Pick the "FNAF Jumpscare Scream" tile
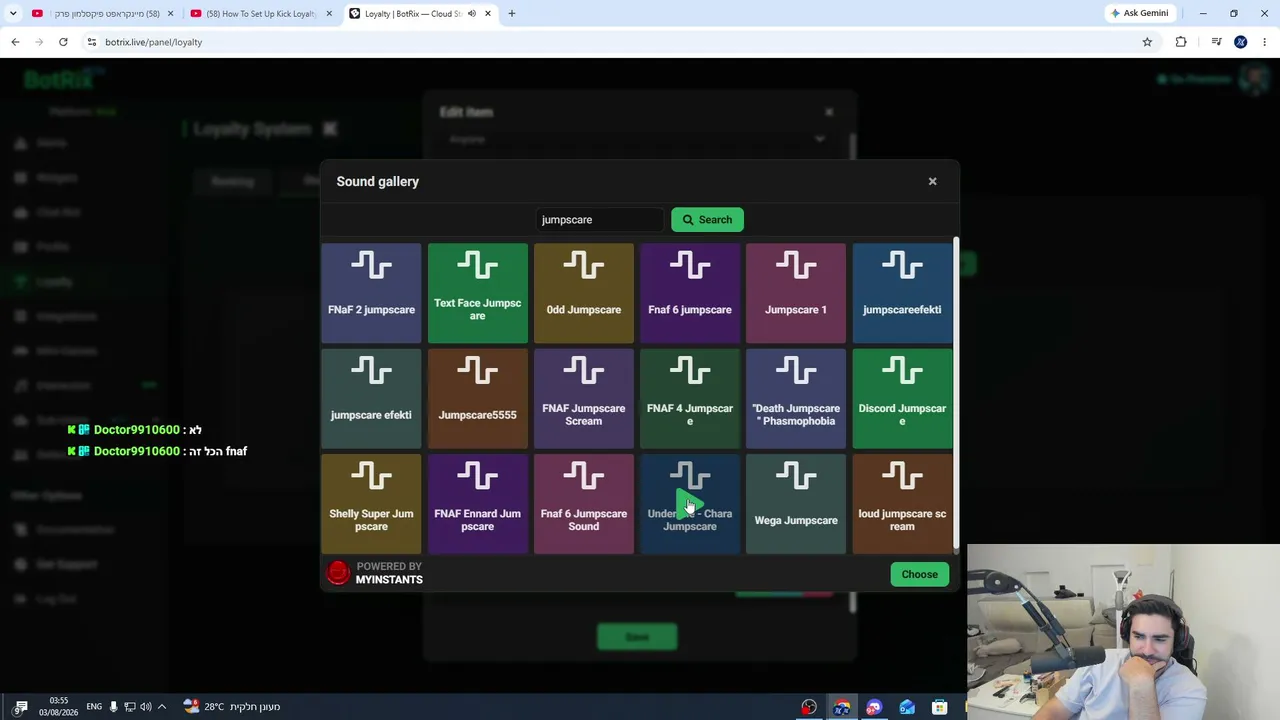 pos(584,399)
